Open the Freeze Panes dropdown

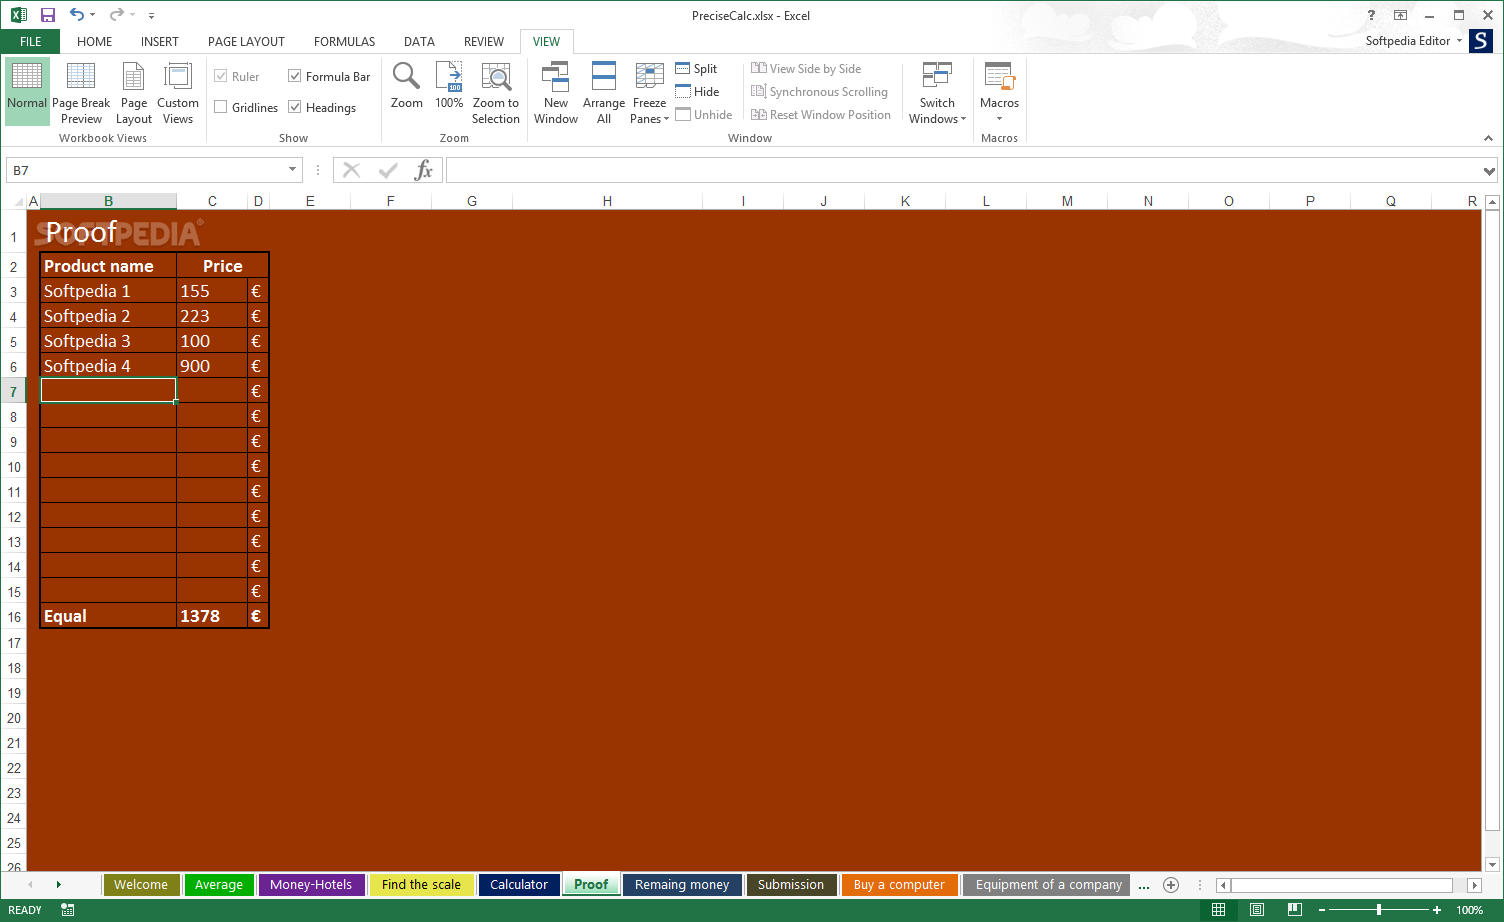tap(649, 91)
